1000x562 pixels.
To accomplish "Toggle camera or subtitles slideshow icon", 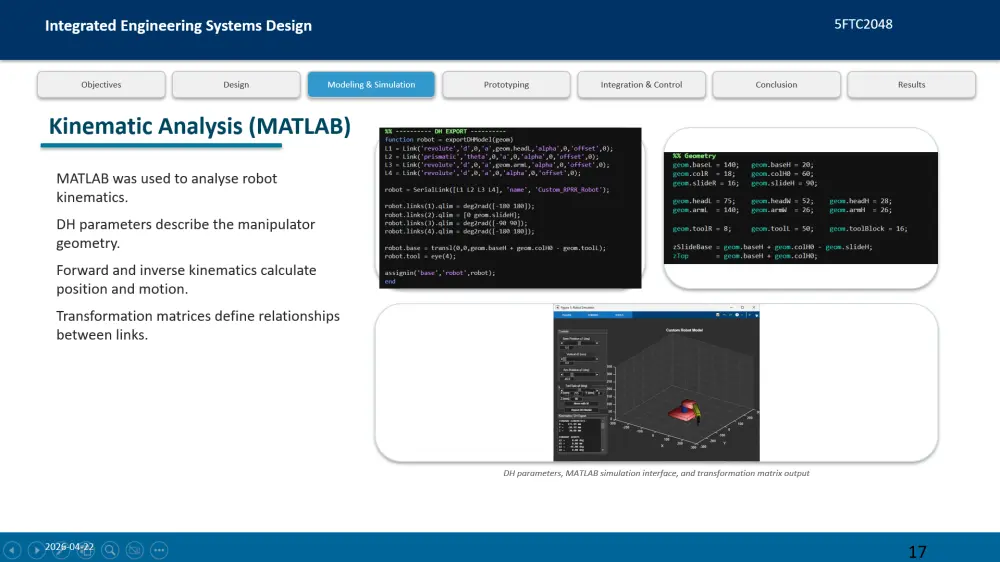I will (x=135, y=549).
